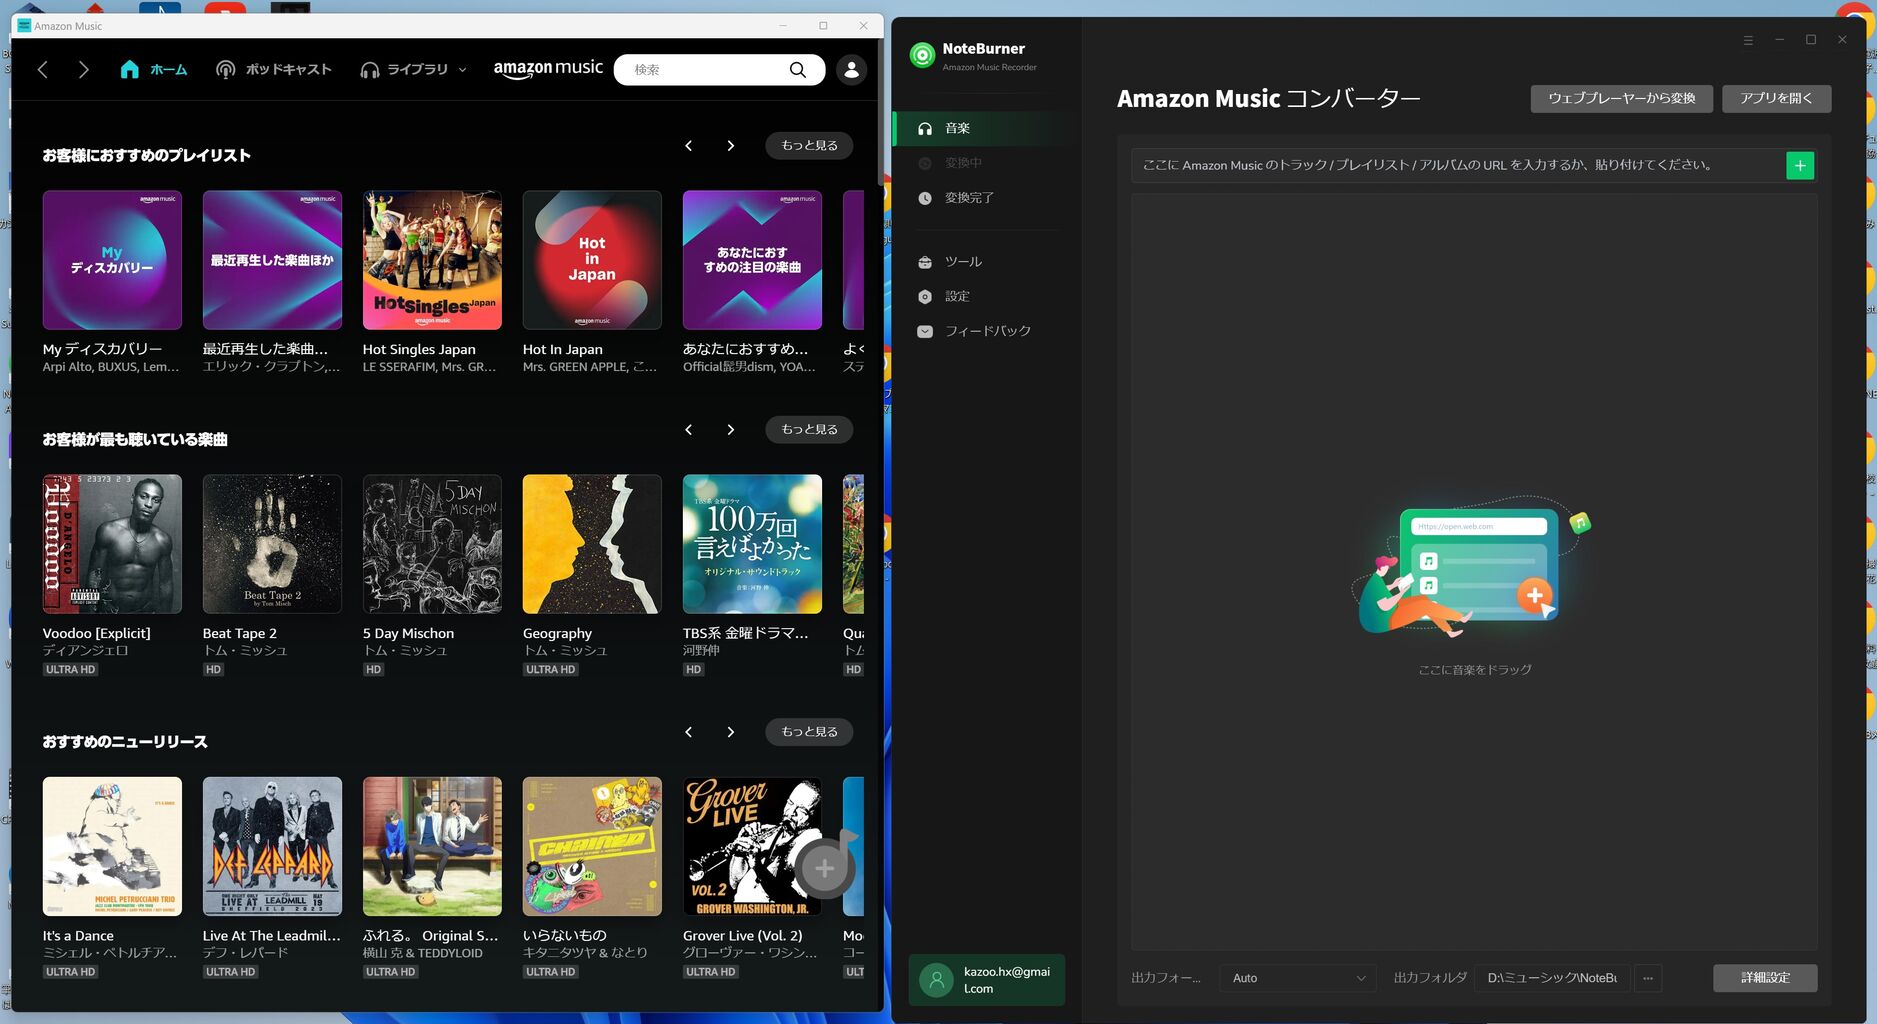Click the search magnifier in Amazon Music
The image size is (1877, 1024).
click(797, 69)
